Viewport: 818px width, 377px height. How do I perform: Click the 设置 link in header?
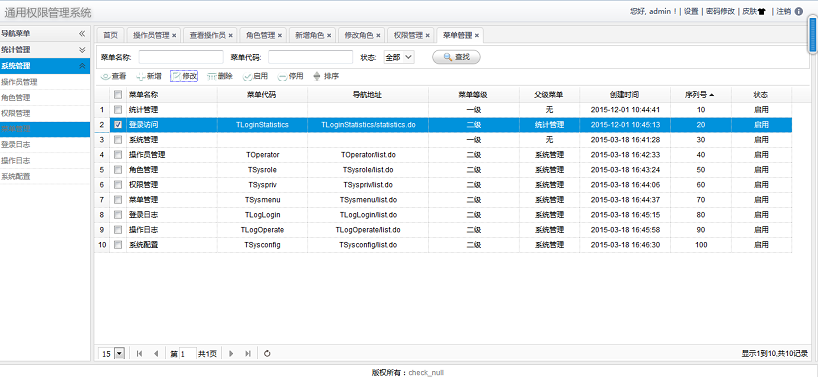point(691,11)
